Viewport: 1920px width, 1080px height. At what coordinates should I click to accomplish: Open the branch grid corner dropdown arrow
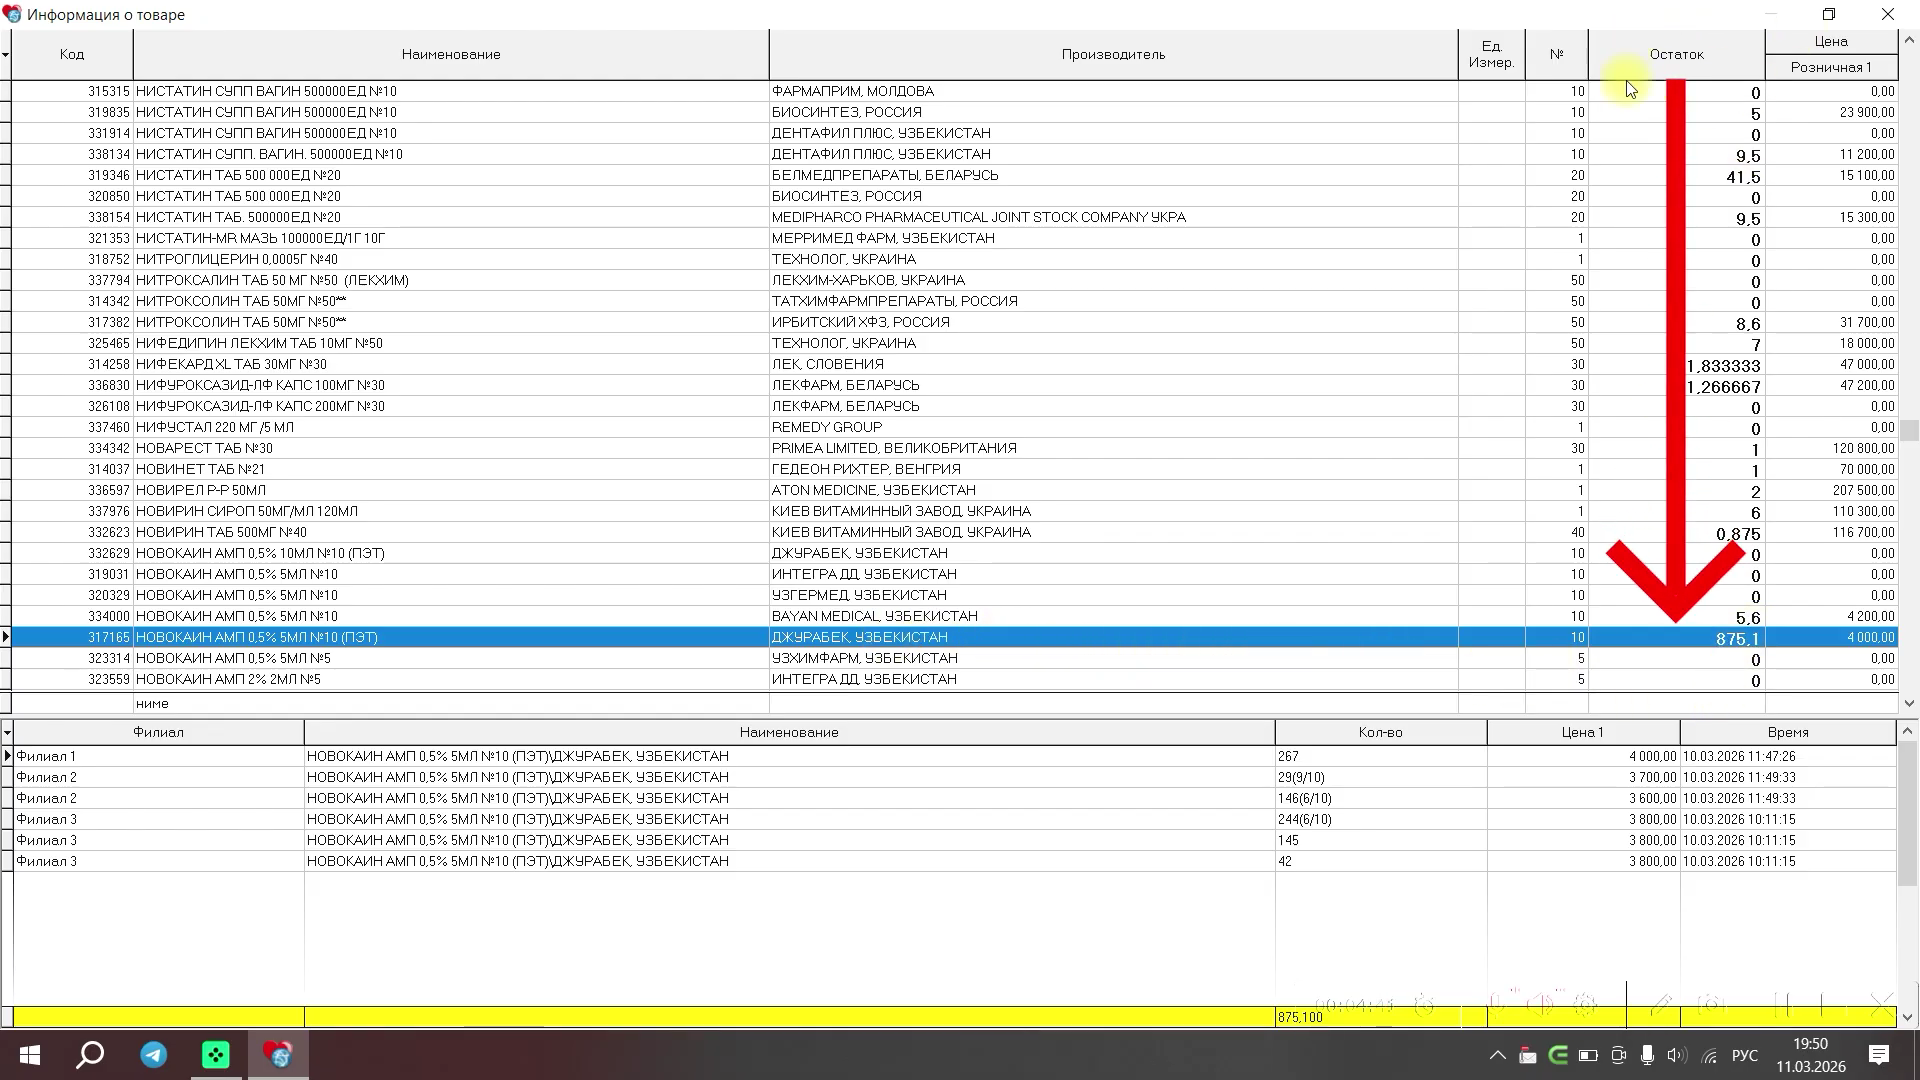pos(6,733)
